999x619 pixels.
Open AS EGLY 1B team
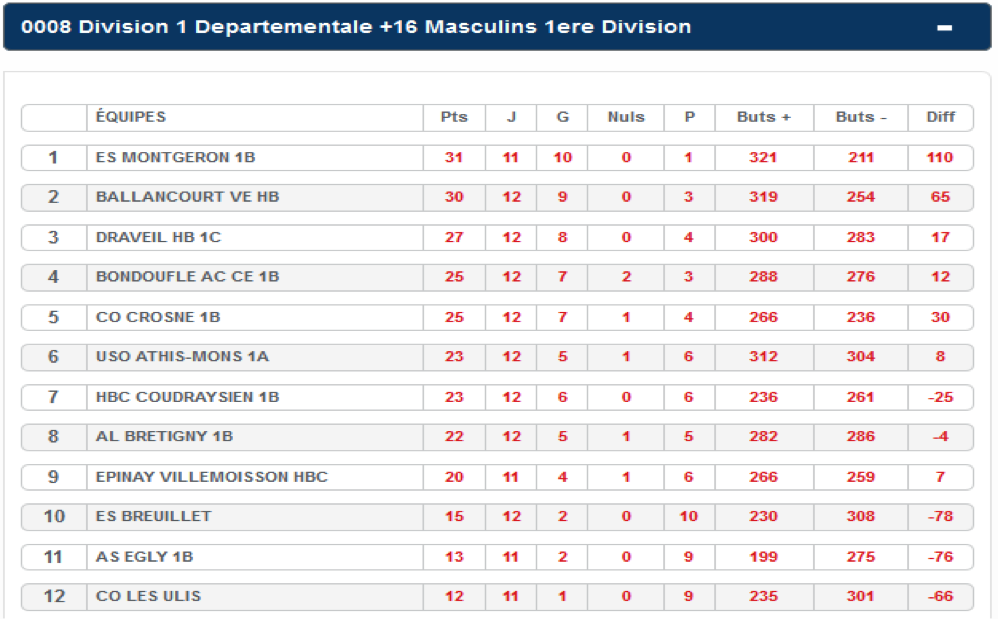144,557
